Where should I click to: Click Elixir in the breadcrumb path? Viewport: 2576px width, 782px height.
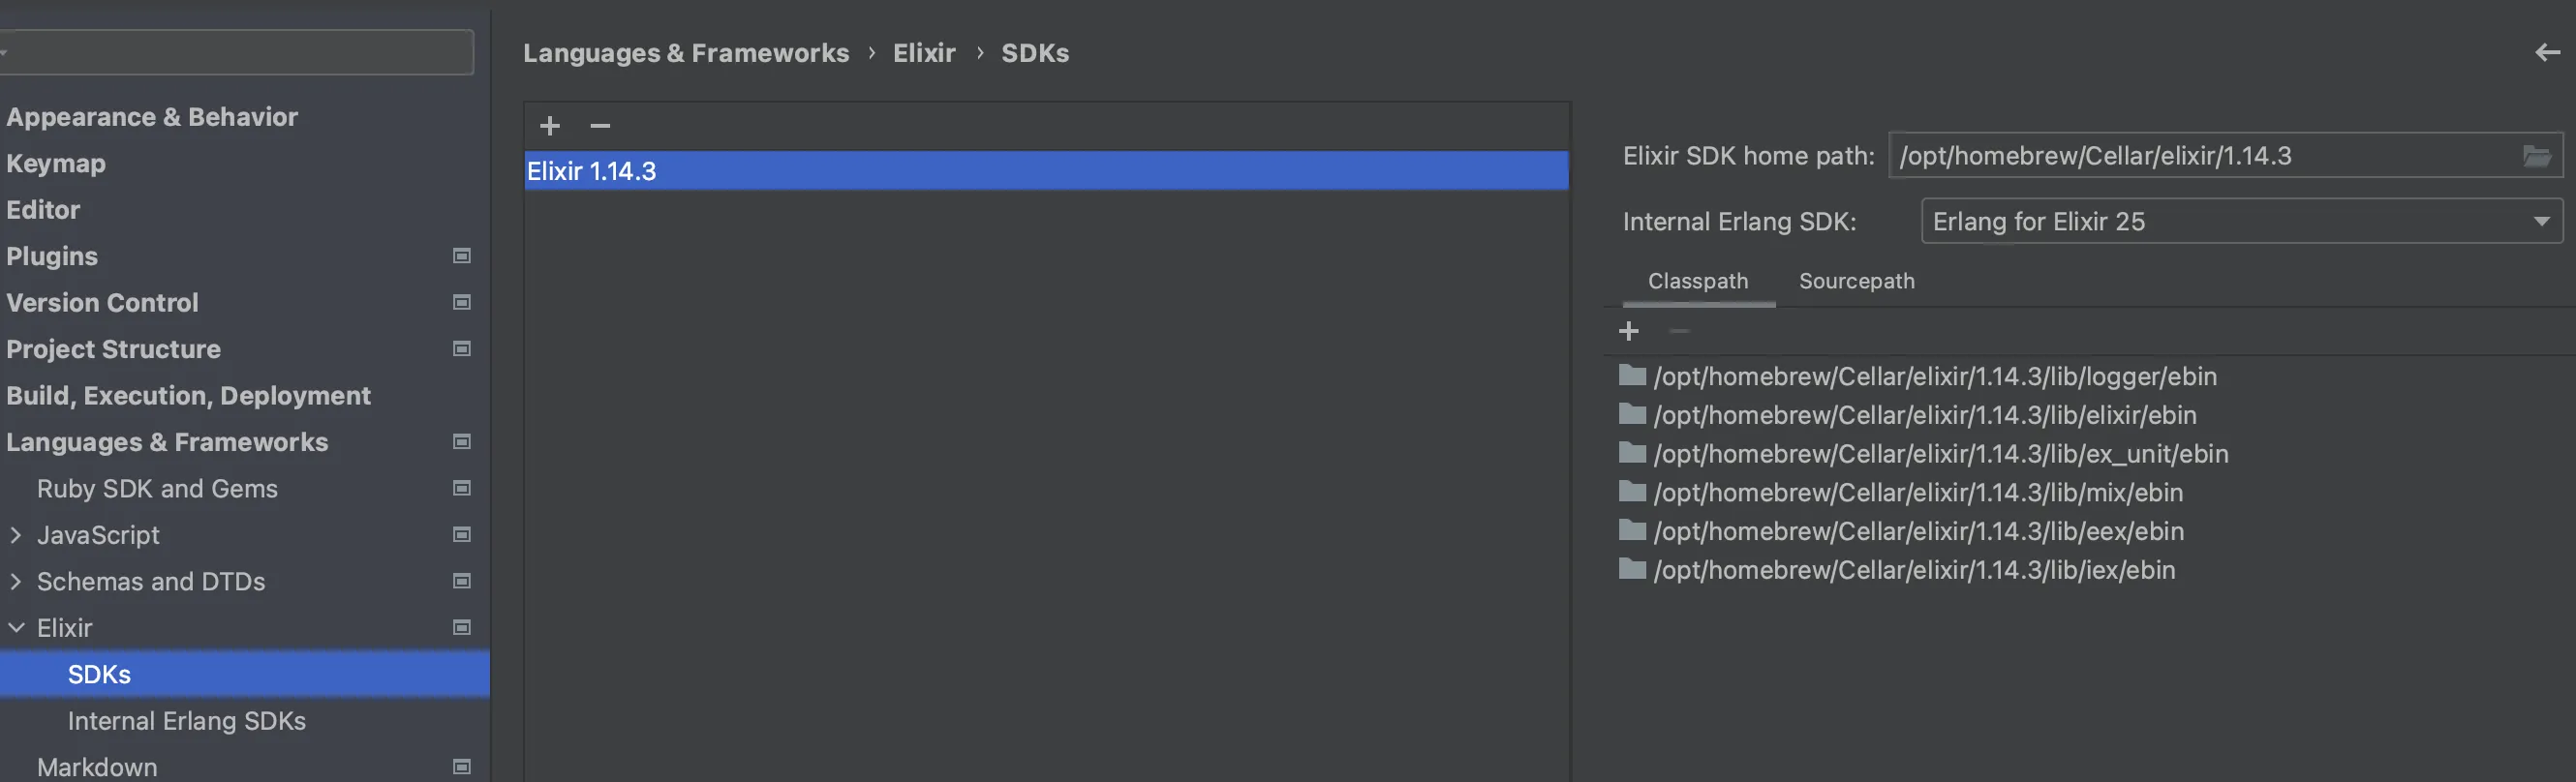tap(923, 53)
